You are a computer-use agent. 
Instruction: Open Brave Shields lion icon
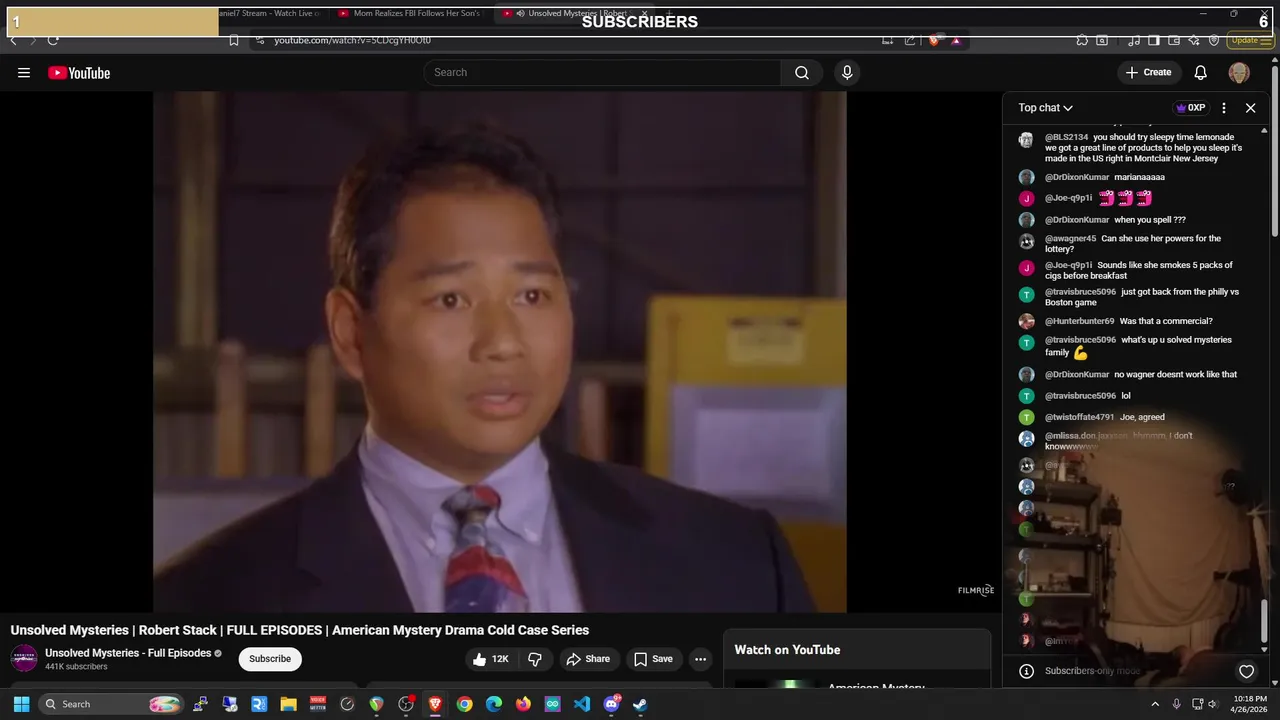click(x=934, y=40)
